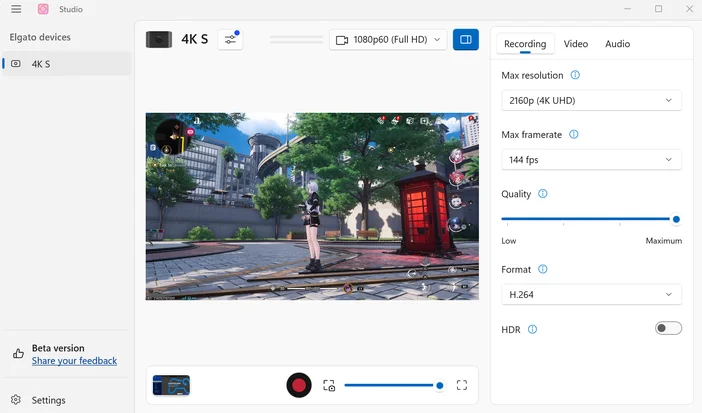Click the 4K S sidebar device icon
The height and width of the screenshot is (413, 702).
tap(16, 64)
